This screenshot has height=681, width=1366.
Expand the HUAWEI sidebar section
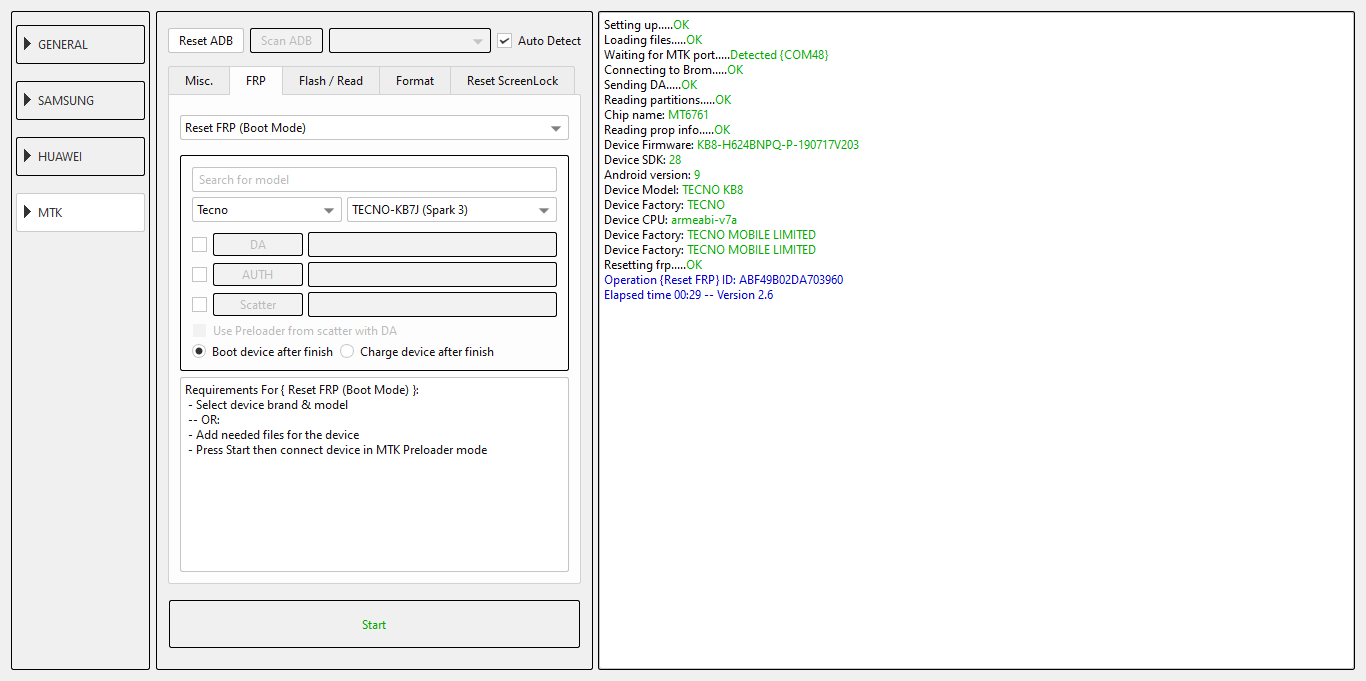point(80,157)
